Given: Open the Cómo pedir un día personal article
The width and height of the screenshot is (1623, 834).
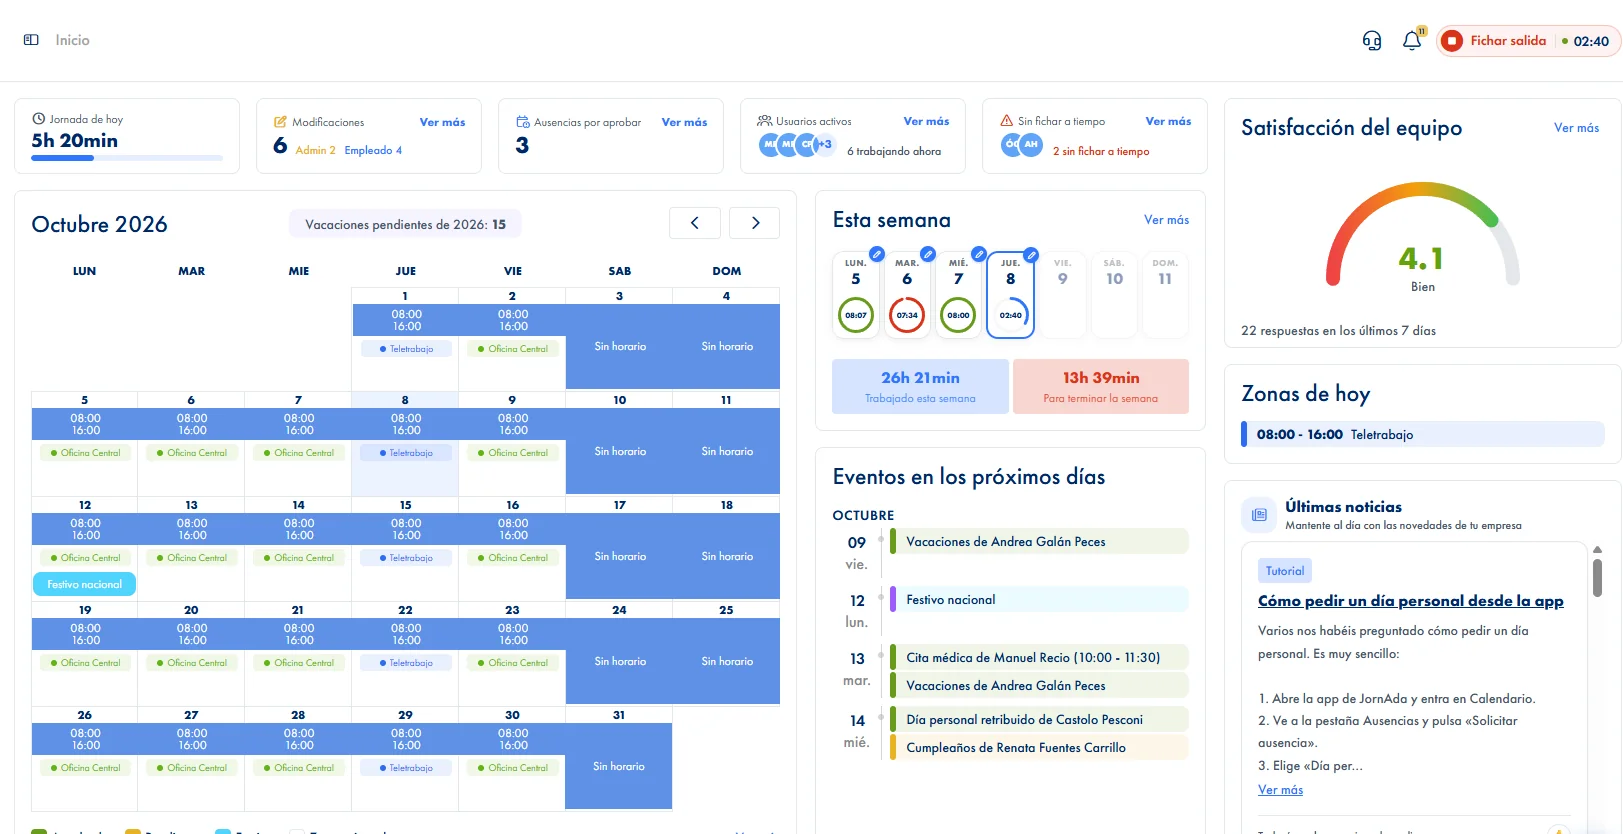Looking at the screenshot, I should [x=1410, y=601].
